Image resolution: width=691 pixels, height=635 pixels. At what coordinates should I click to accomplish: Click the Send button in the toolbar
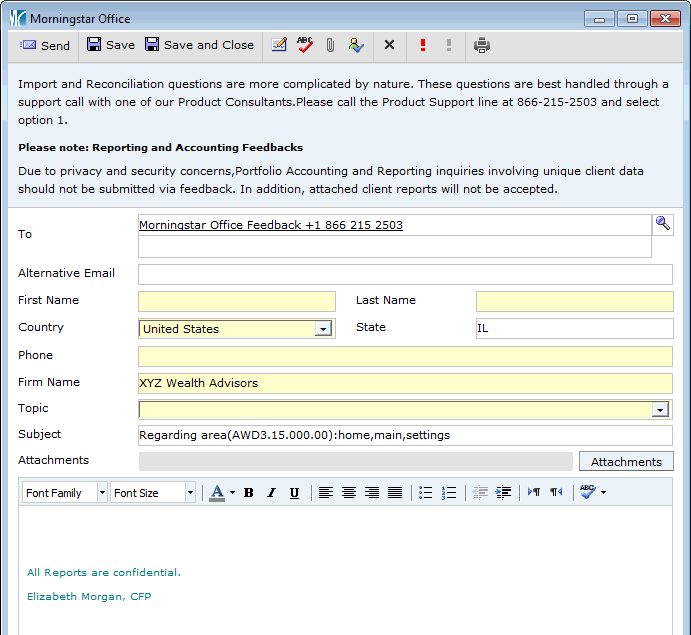click(45, 45)
